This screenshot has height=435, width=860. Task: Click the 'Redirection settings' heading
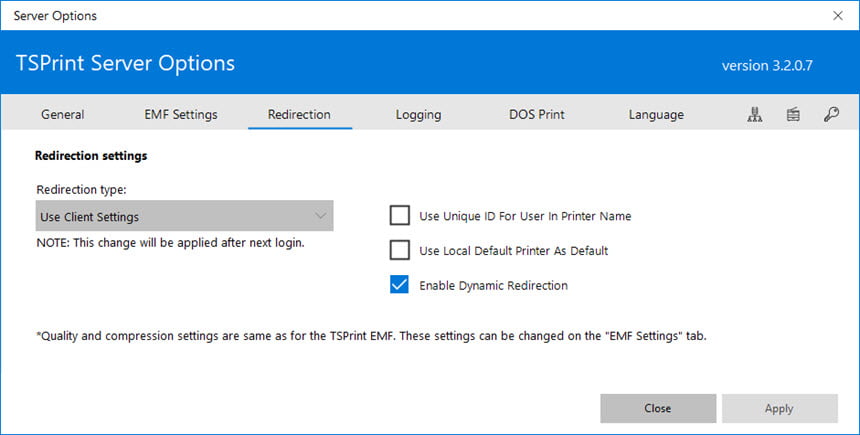[91, 156]
